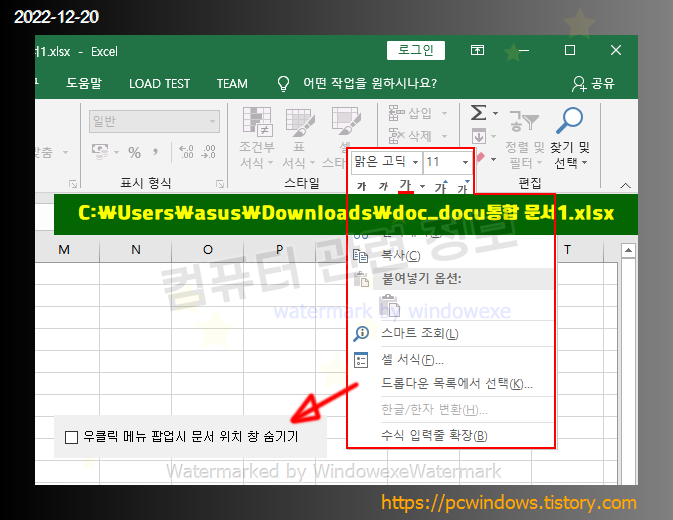Apply comma style formatting
The width and height of the screenshot is (673, 520).
pyautogui.click(x=155, y=152)
